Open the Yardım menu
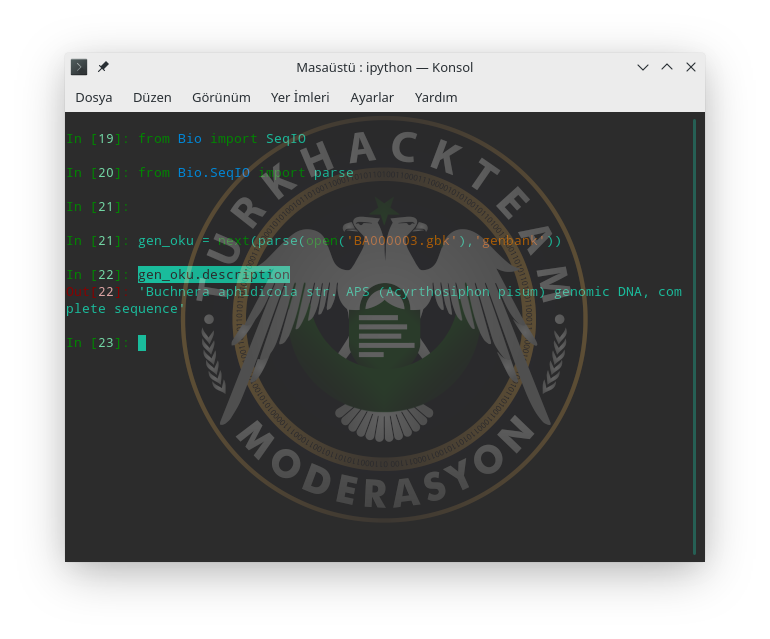Screen dimensions: 770x639 pos(436,97)
